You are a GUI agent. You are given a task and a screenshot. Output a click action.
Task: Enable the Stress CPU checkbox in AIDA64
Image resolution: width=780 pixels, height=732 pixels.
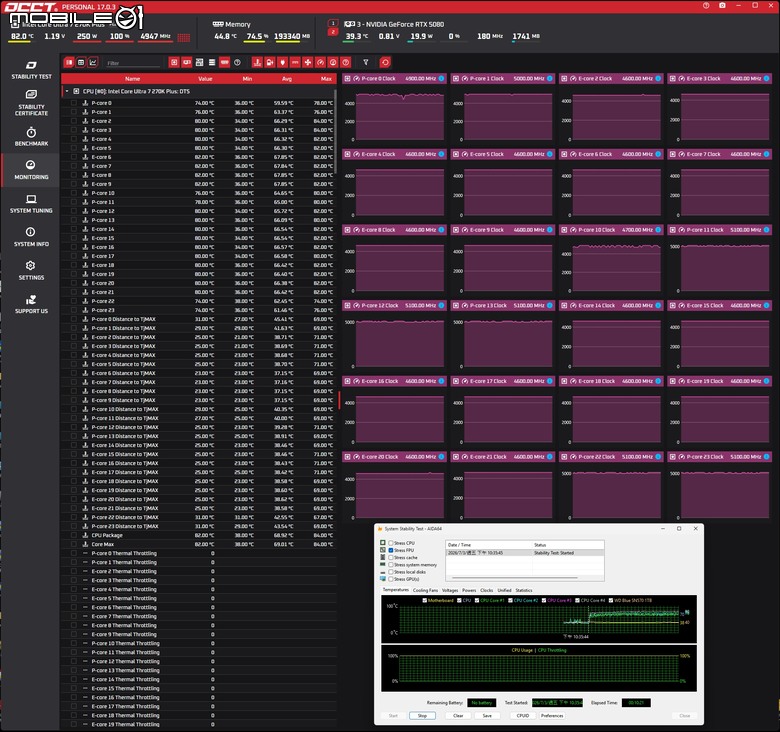391,543
